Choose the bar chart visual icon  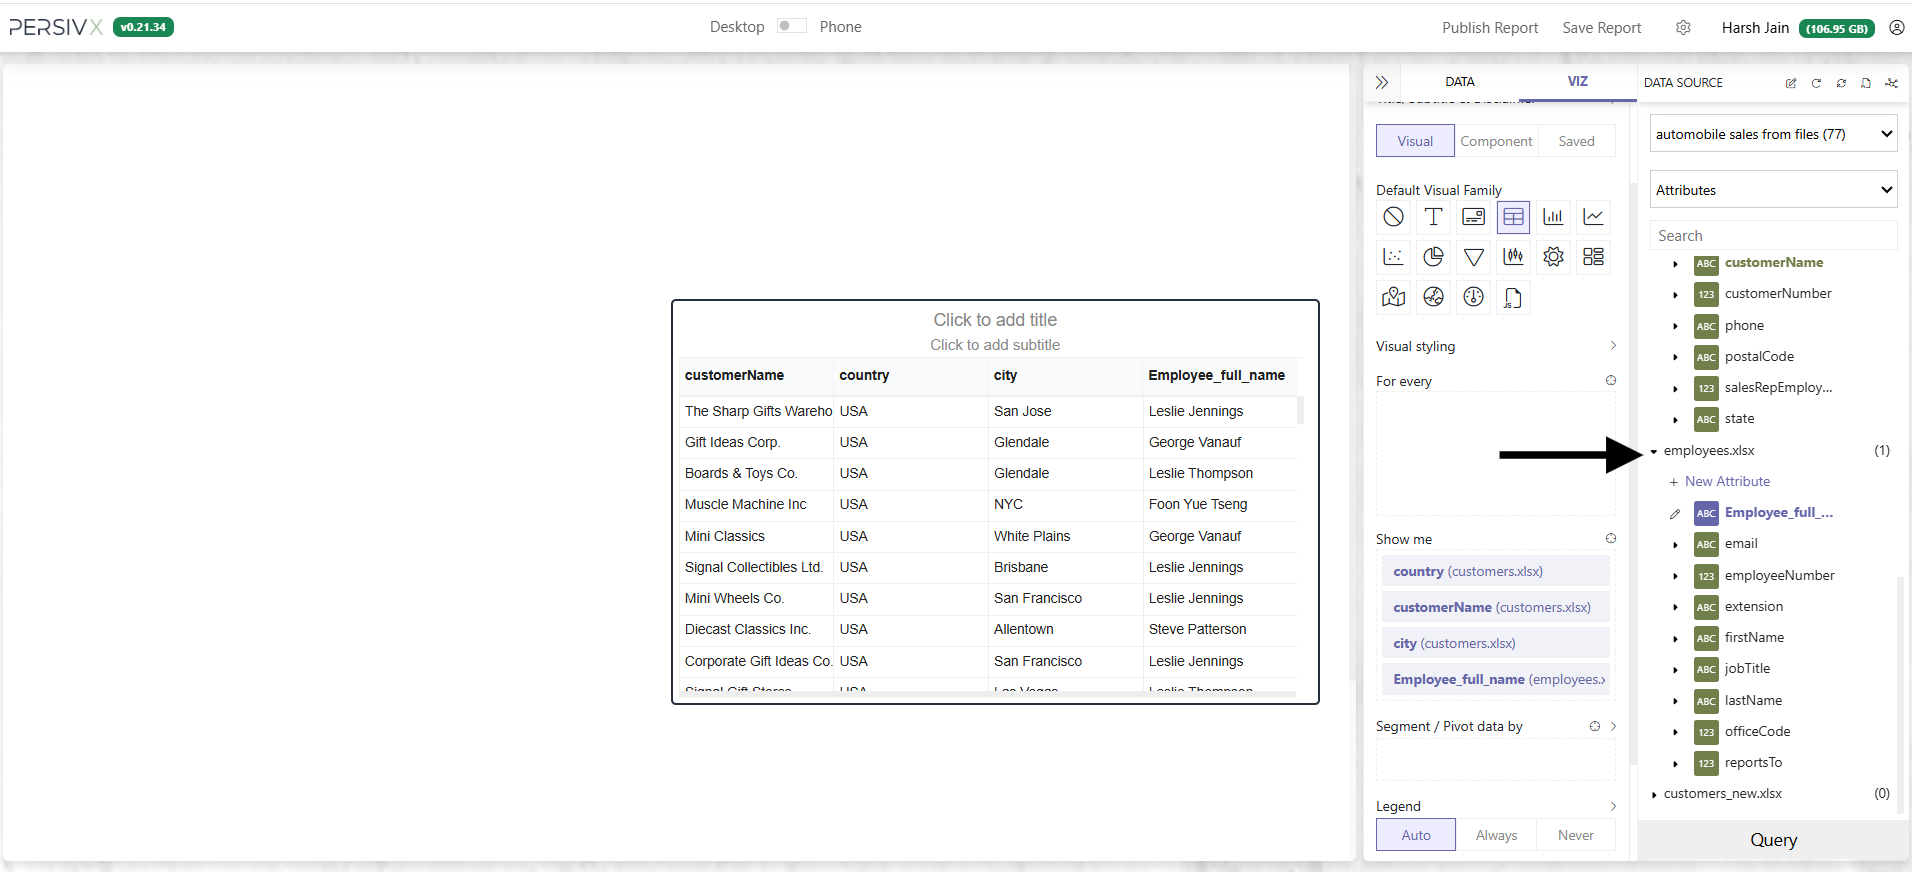(x=1553, y=217)
